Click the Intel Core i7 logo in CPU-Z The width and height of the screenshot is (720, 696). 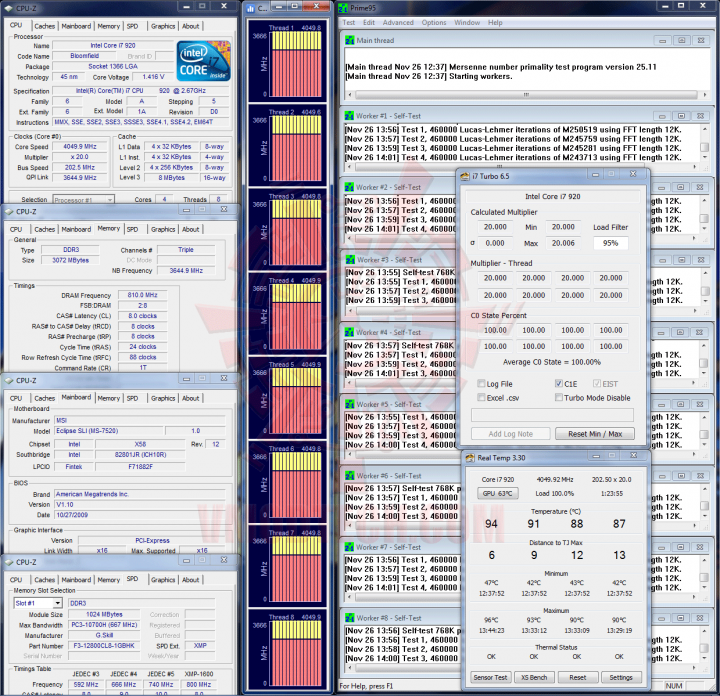pyautogui.click(x=204, y=62)
